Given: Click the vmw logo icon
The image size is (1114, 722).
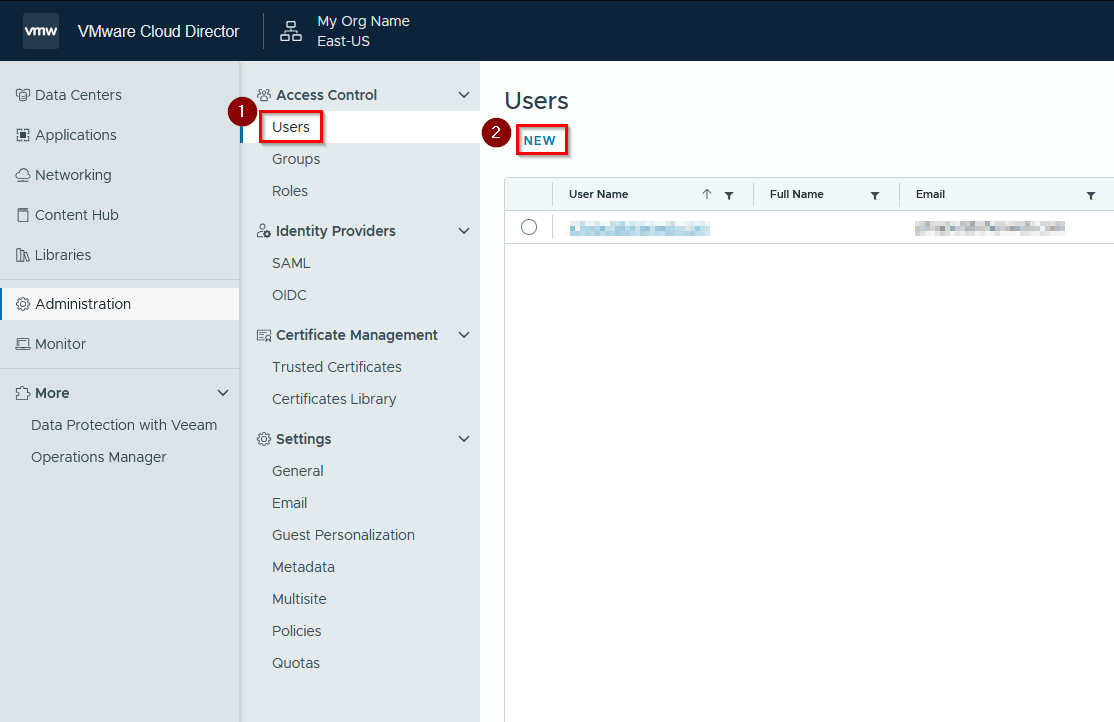Looking at the screenshot, I should coord(40,31).
